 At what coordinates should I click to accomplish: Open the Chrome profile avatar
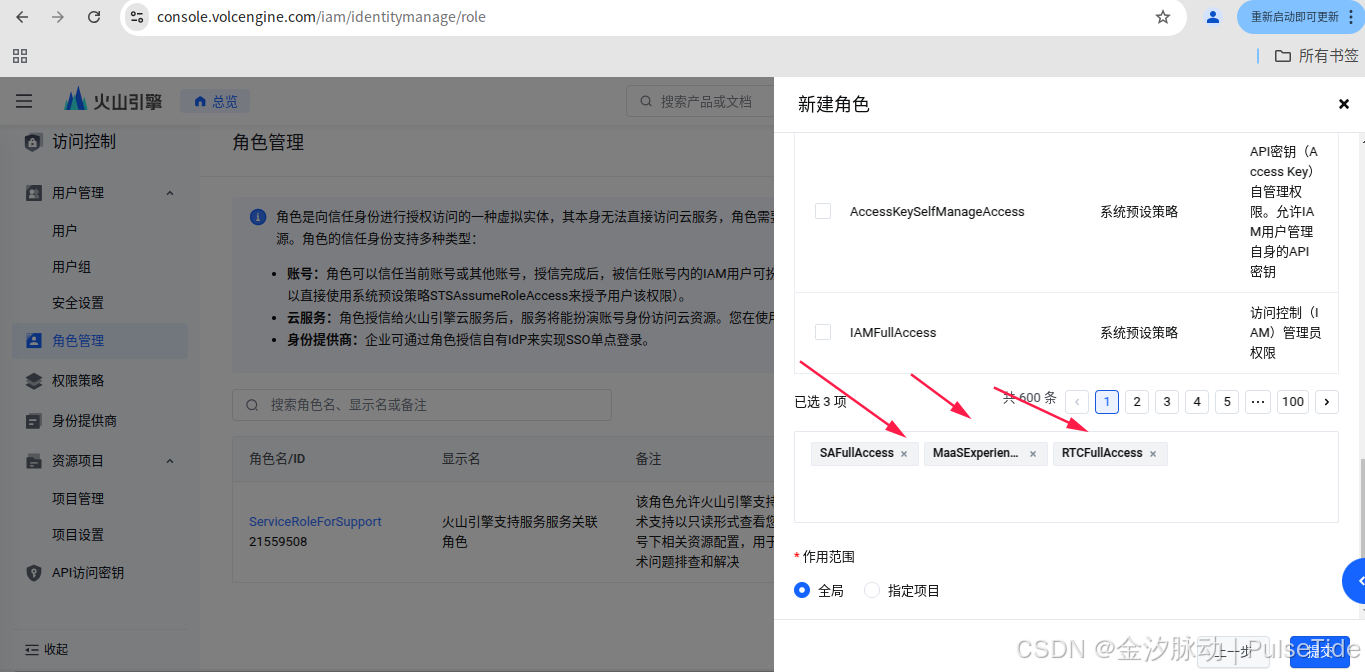[1213, 17]
